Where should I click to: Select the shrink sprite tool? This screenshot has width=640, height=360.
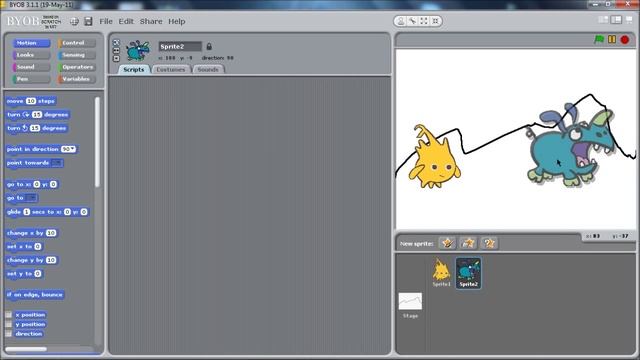(436, 21)
